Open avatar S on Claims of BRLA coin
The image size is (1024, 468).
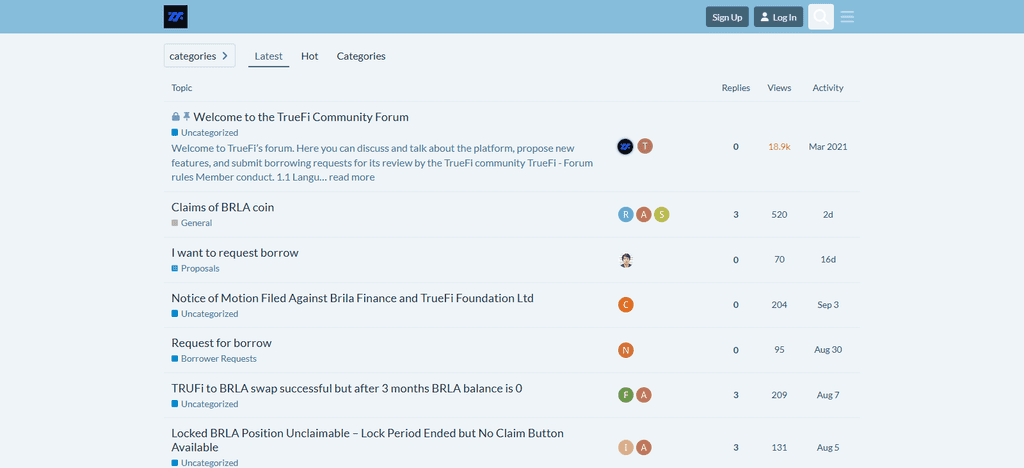[x=662, y=215]
